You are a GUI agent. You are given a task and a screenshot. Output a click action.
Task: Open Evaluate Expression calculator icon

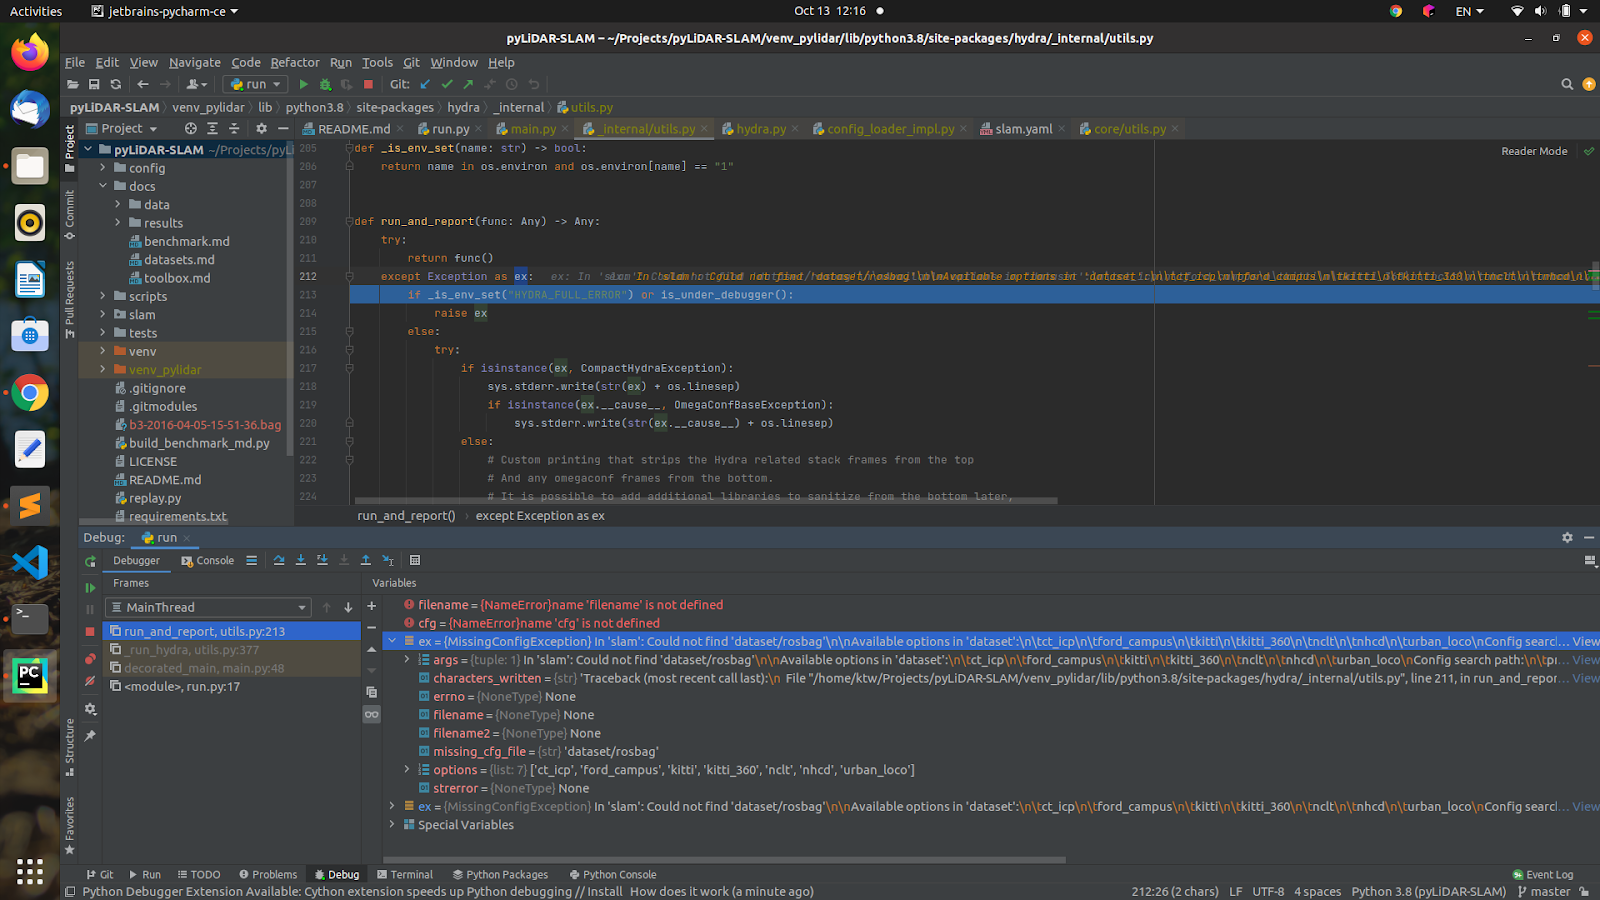pos(415,561)
